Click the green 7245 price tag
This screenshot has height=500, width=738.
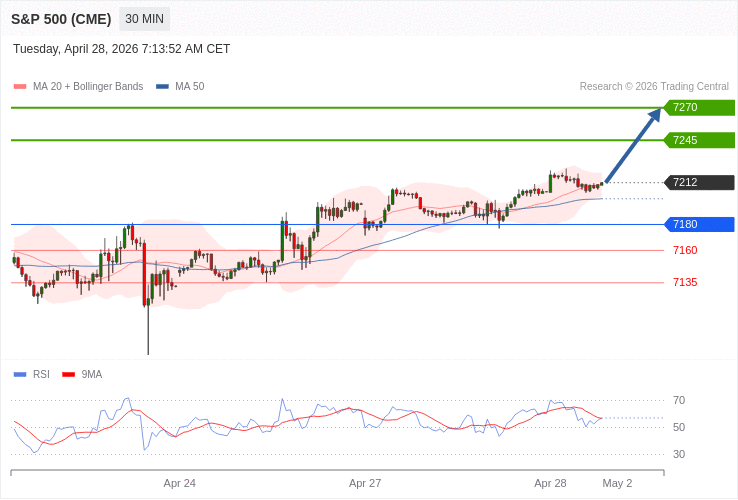click(x=698, y=140)
